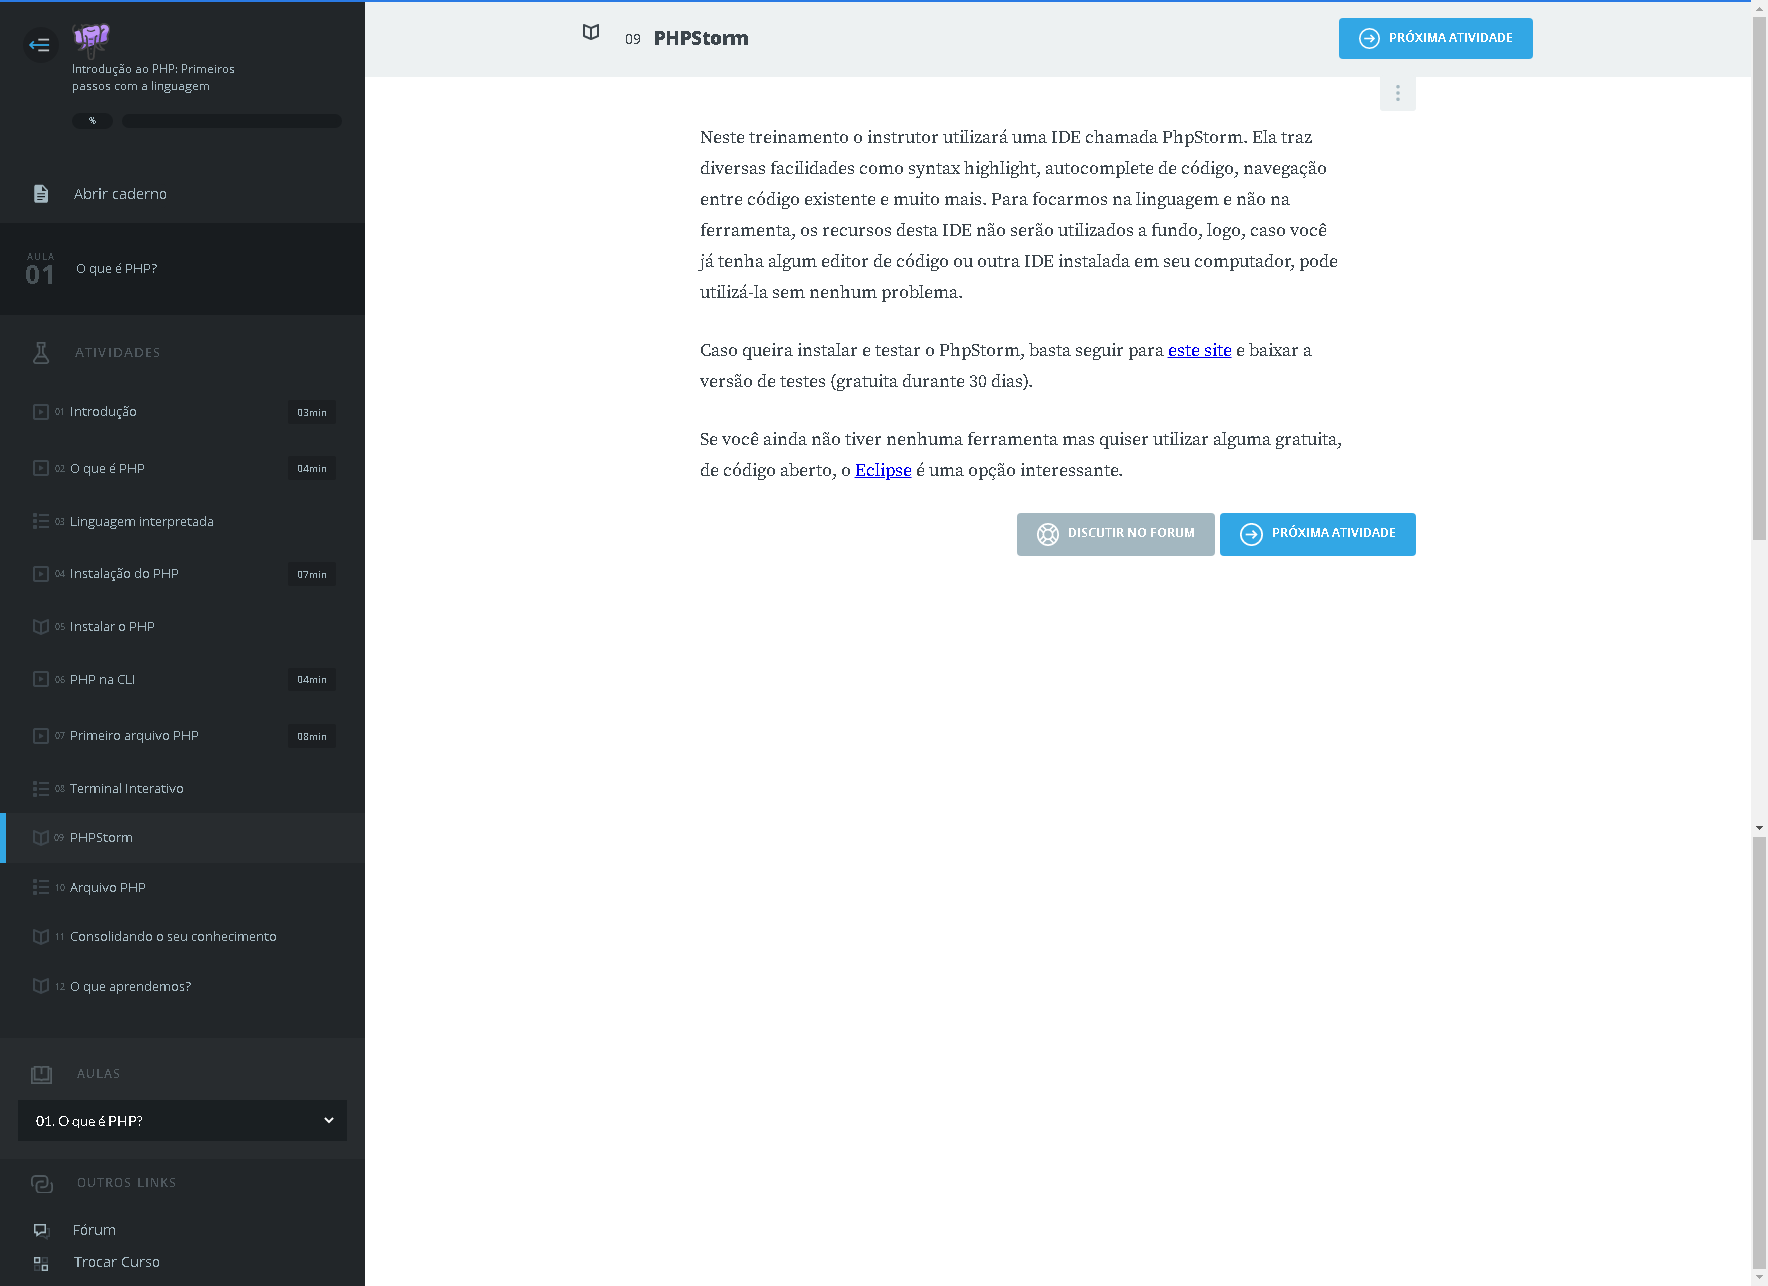Click the top Próxima Atividade button
1768x1286 pixels.
tap(1435, 39)
